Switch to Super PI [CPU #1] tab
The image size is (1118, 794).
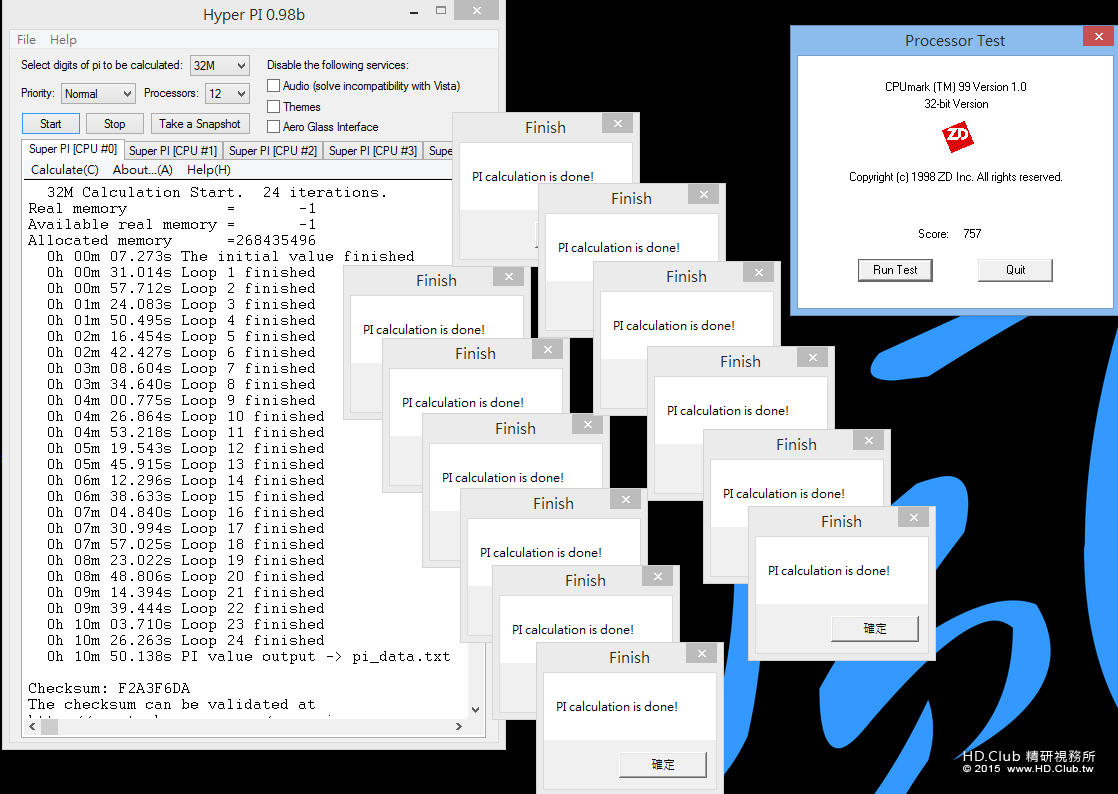173,150
